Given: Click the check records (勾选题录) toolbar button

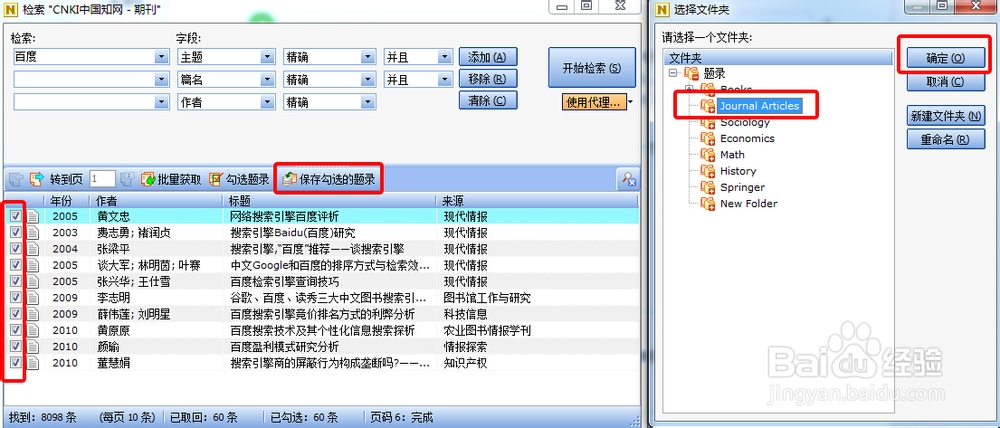Looking at the screenshot, I should point(239,179).
